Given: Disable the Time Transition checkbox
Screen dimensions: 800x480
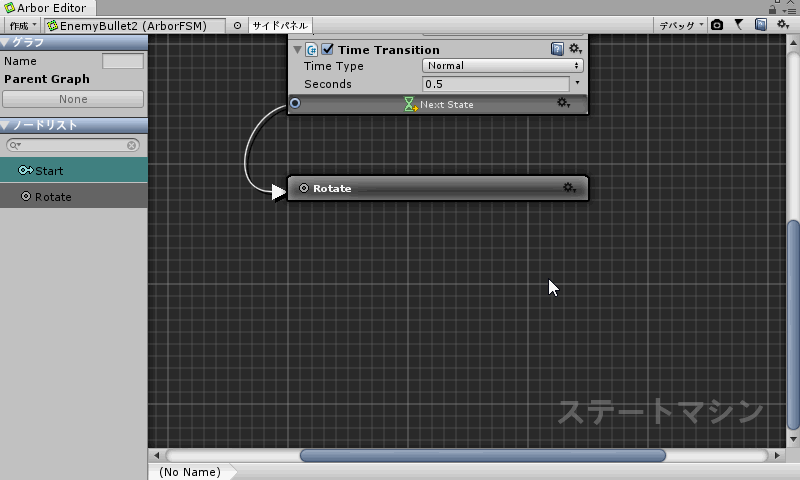Looking at the screenshot, I should point(328,49).
